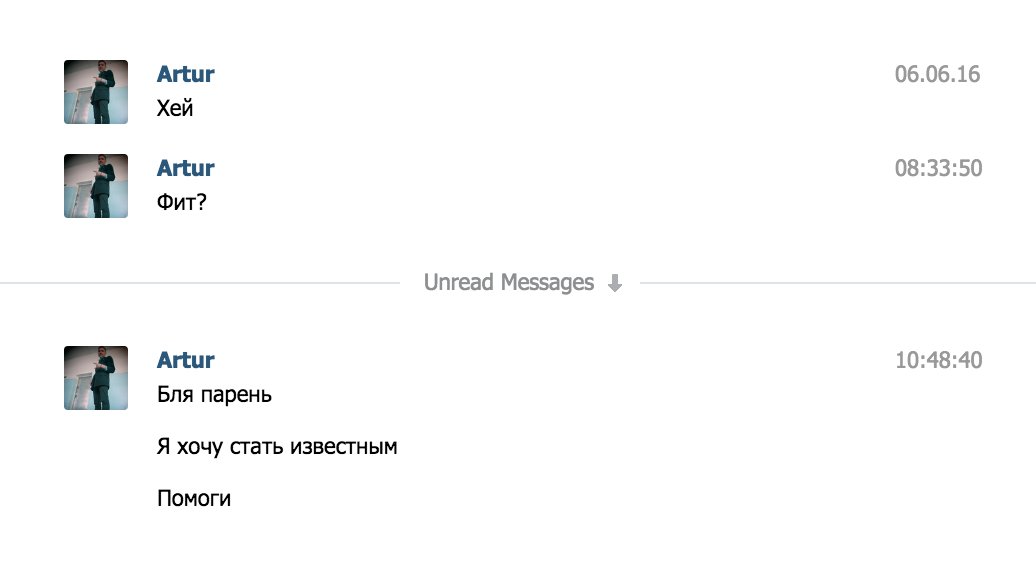Select the 'Хей' message text
Image resolution: width=1036 pixels, height=584 pixels.
[175, 108]
